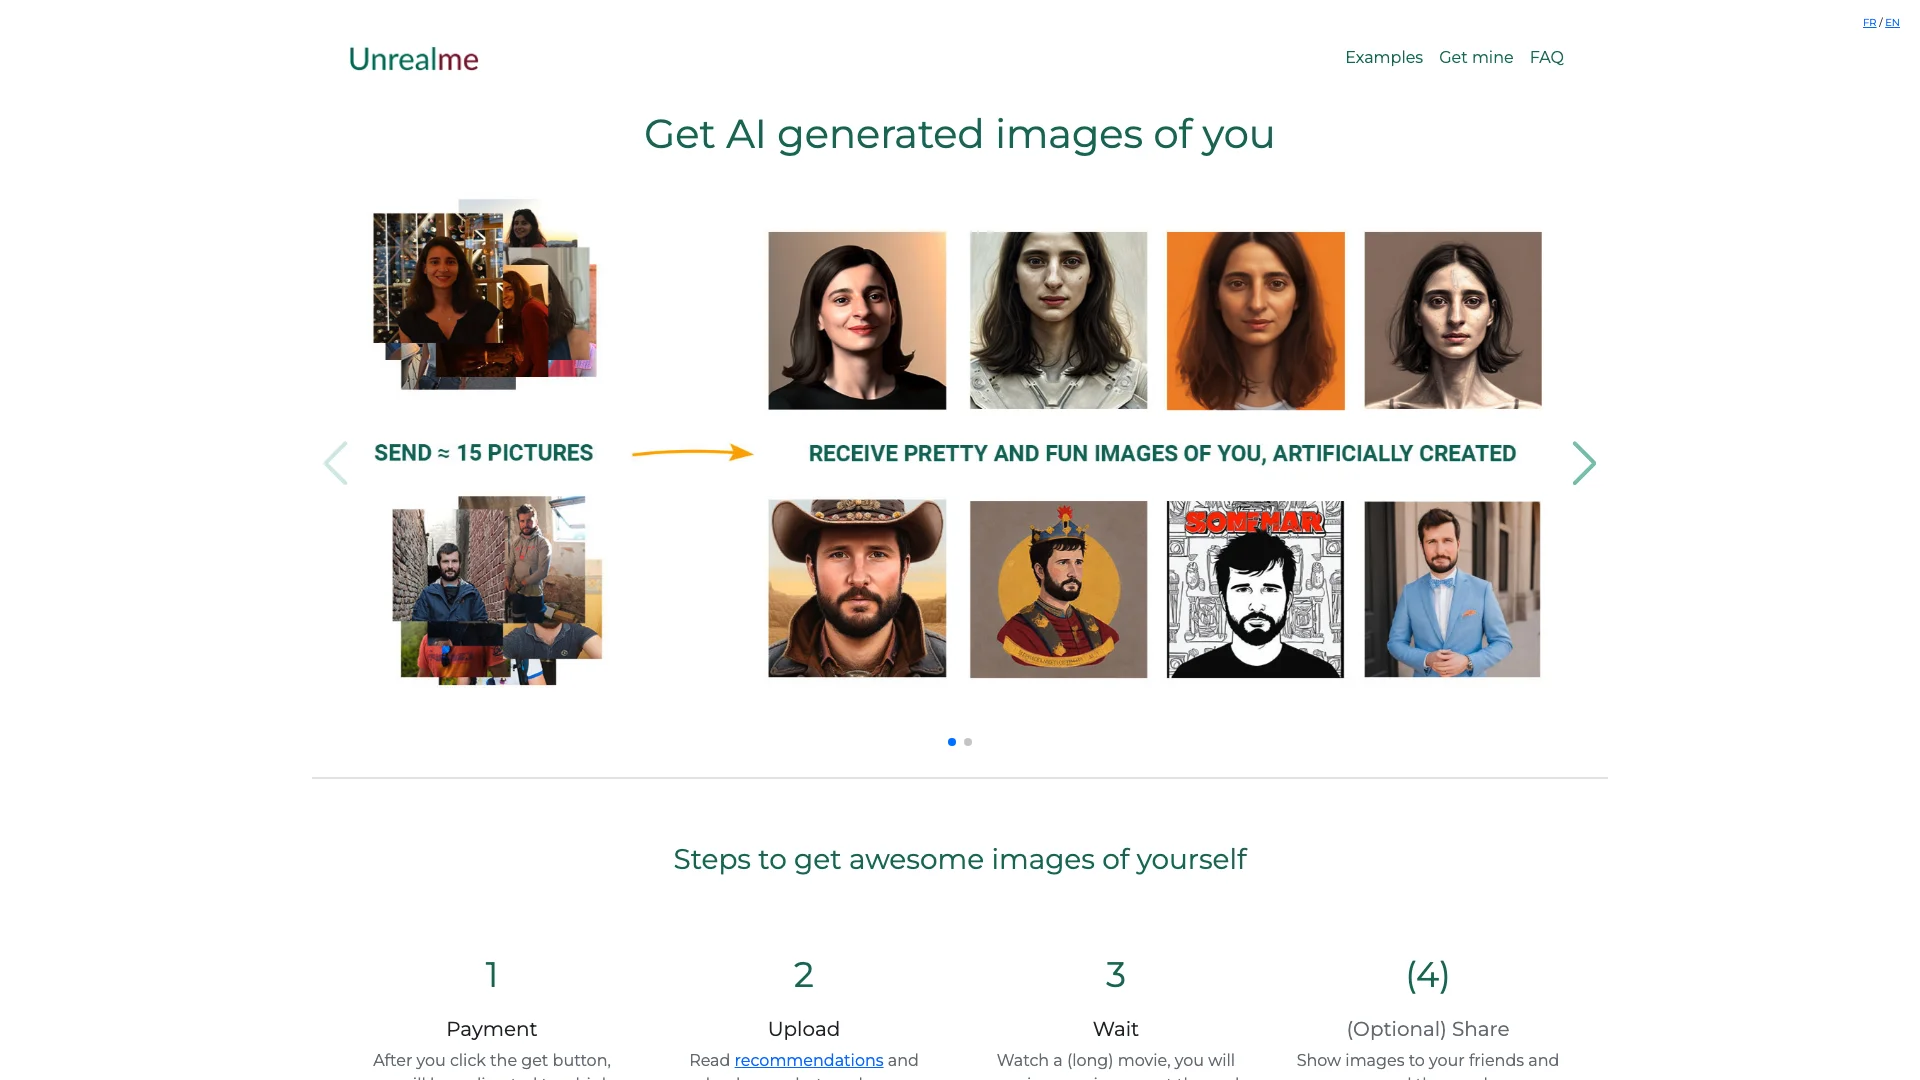Screen dimensions: 1920x1080
Task: Switch language to FR
Action: pos(1869,22)
